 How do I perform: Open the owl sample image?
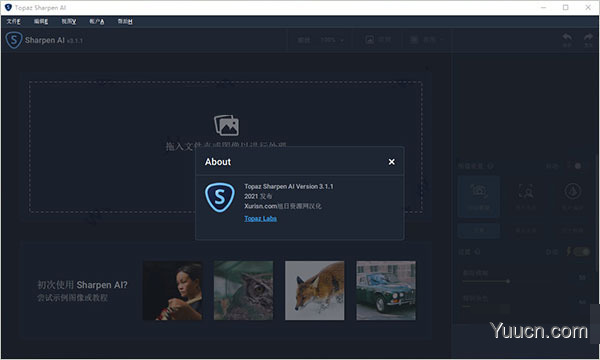point(244,290)
